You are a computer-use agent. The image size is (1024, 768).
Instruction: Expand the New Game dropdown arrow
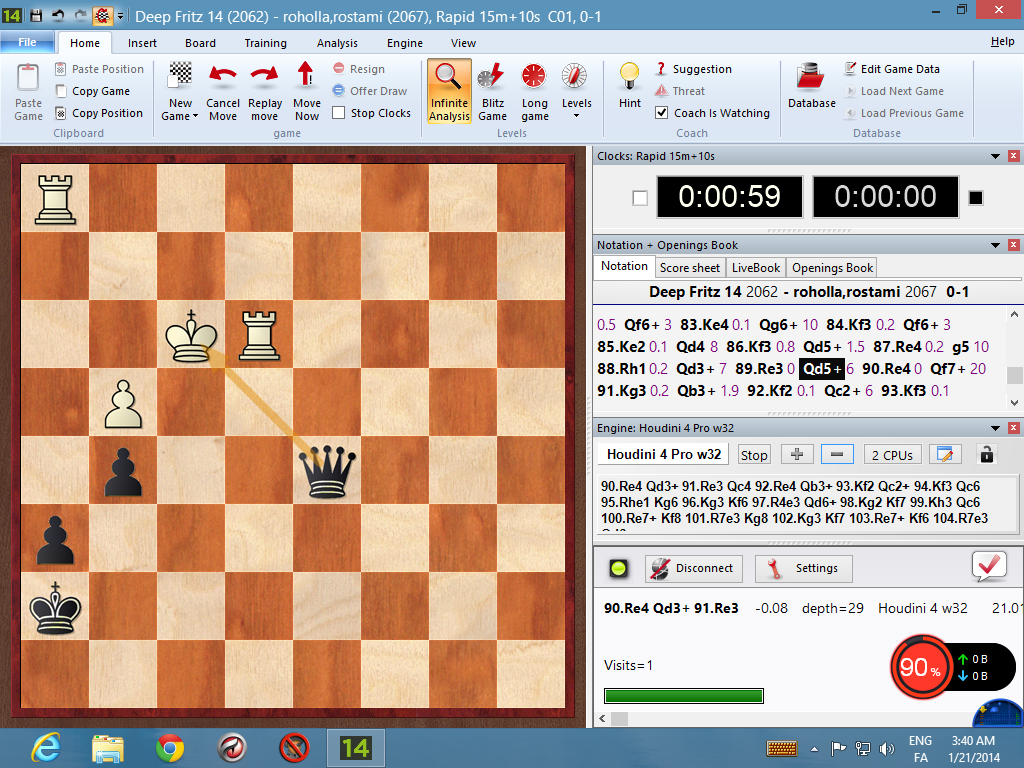(x=195, y=116)
